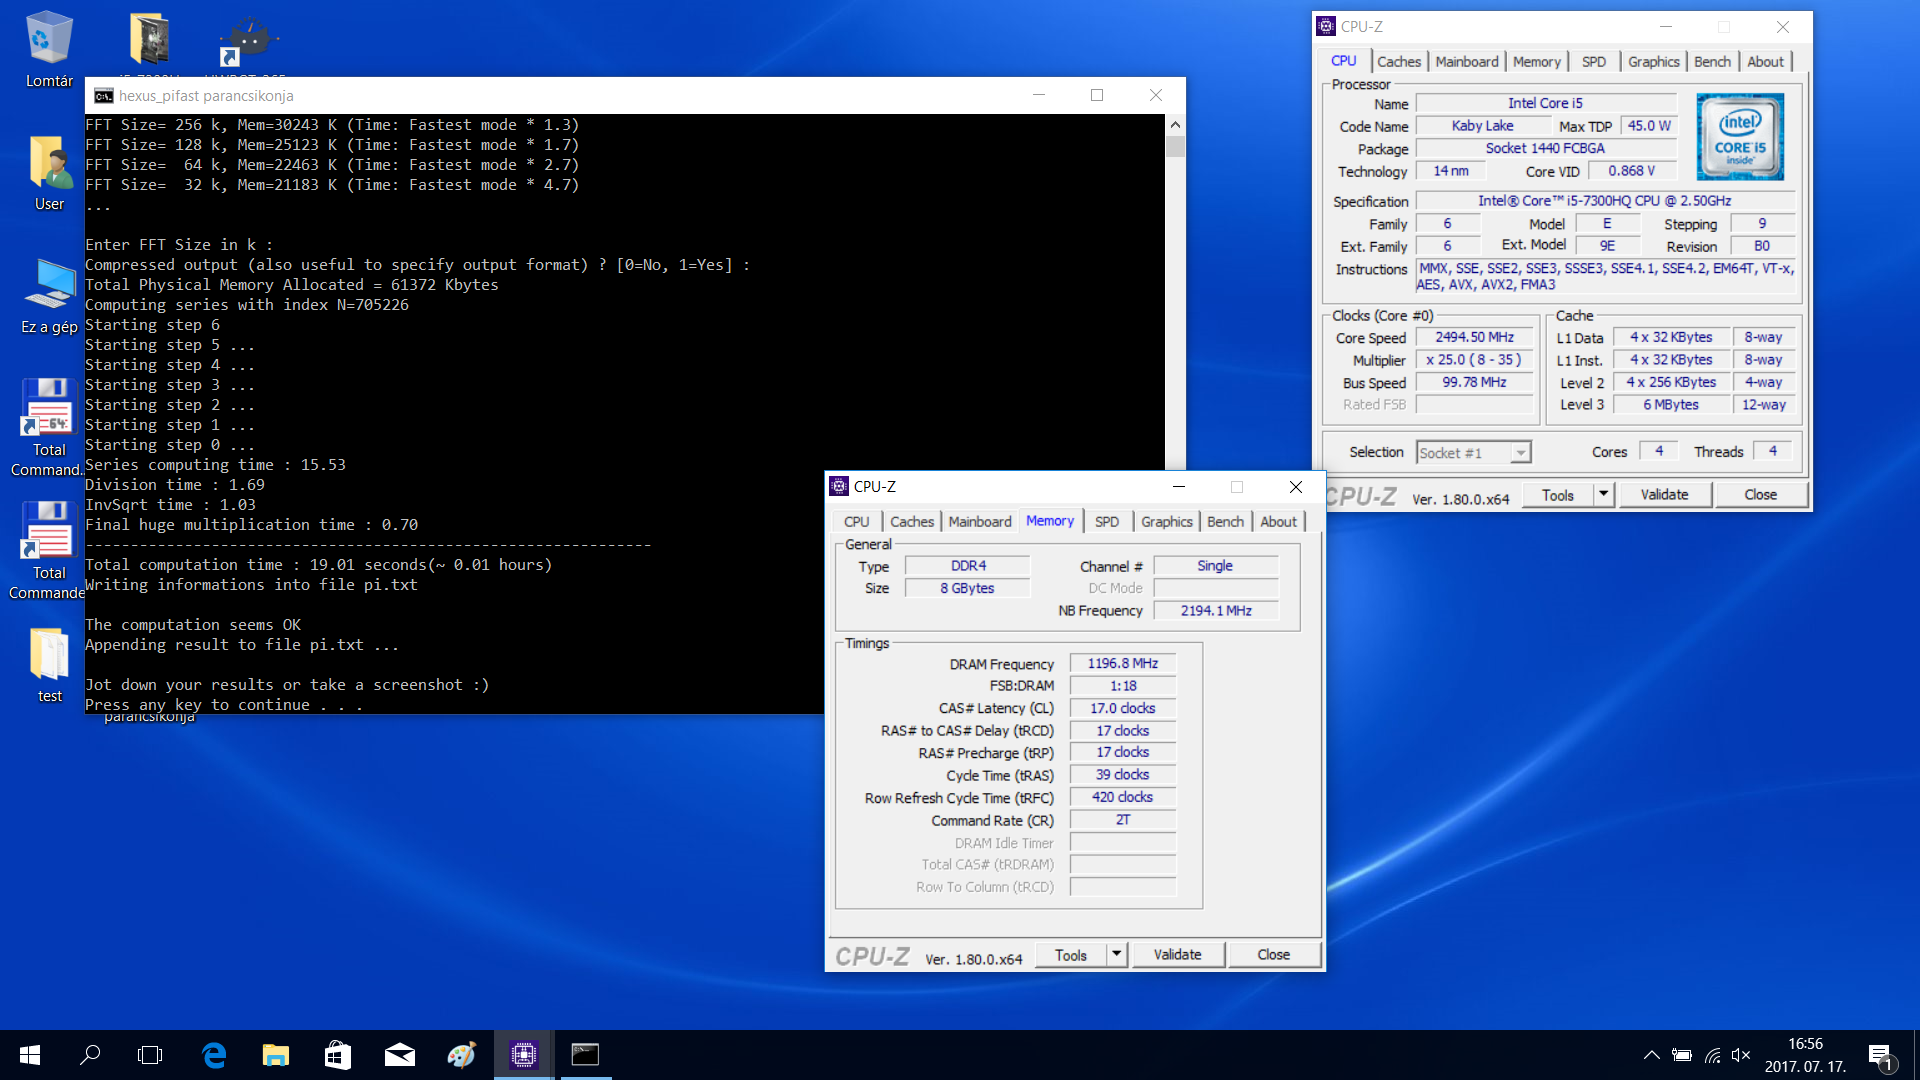1920x1080 pixels.
Task: Expand the Tools dropdown arrow in the upper CPU-Z window
Action: [1604, 495]
